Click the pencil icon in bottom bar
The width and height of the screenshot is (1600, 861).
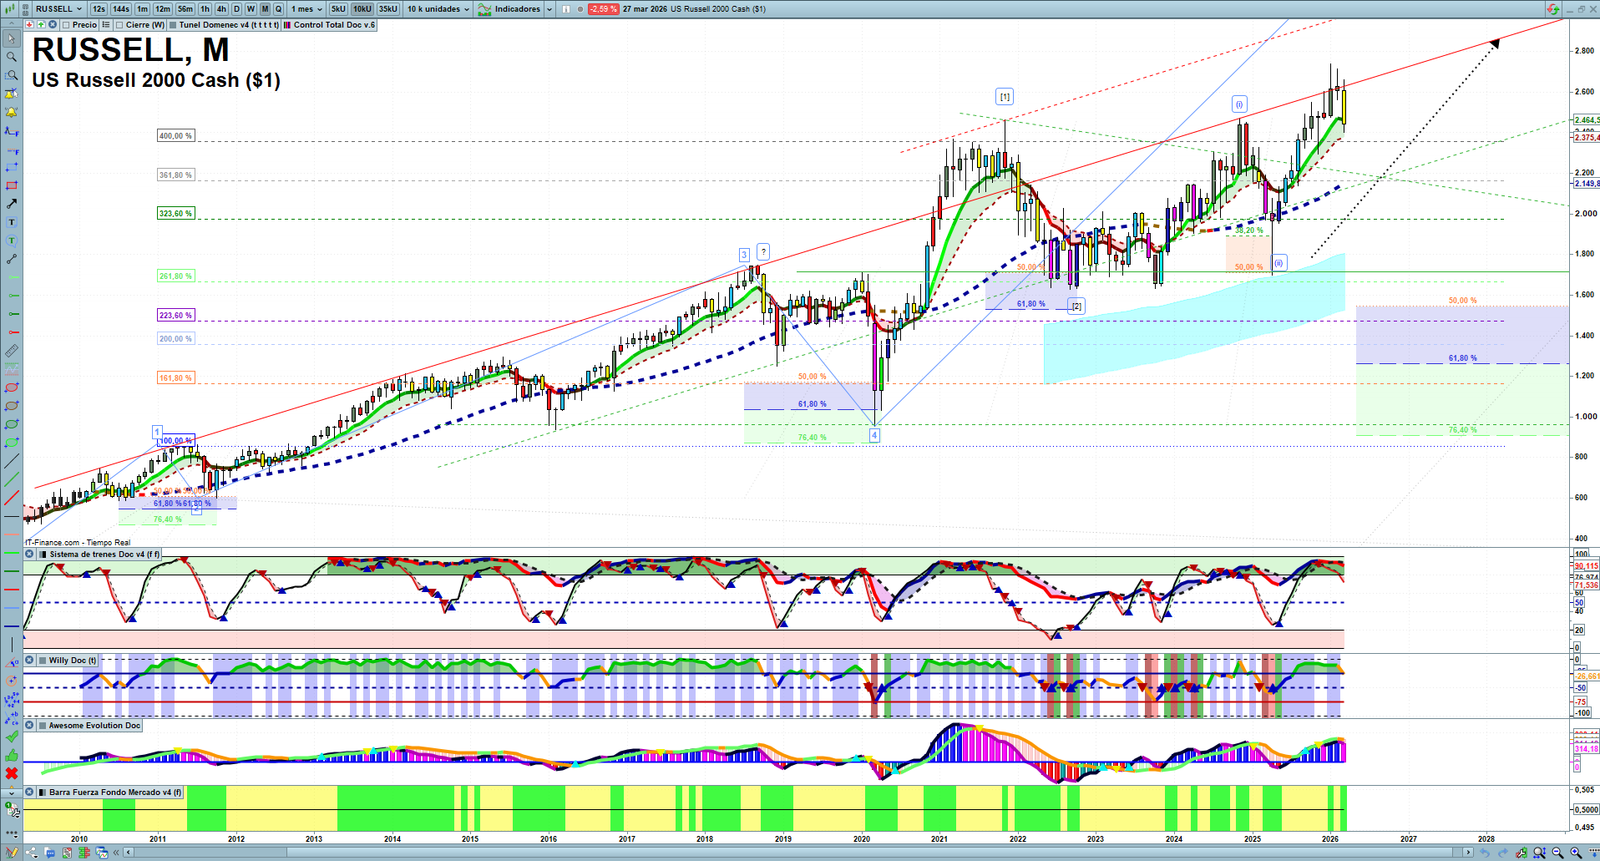pos(12,853)
